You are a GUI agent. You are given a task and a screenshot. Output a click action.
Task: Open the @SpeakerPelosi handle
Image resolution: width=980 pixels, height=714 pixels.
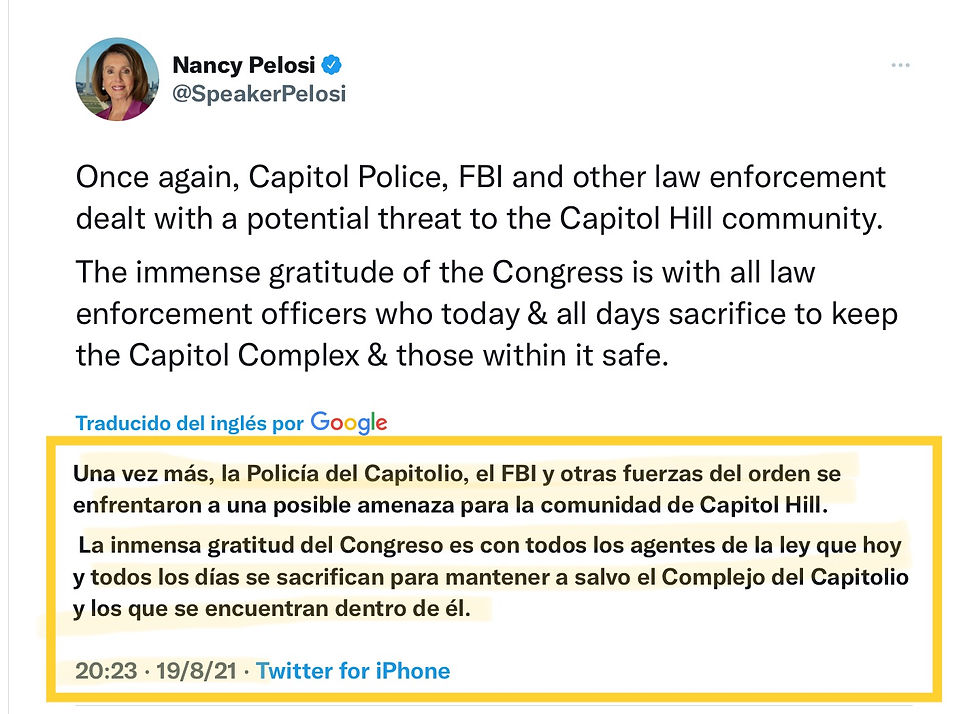[259, 94]
